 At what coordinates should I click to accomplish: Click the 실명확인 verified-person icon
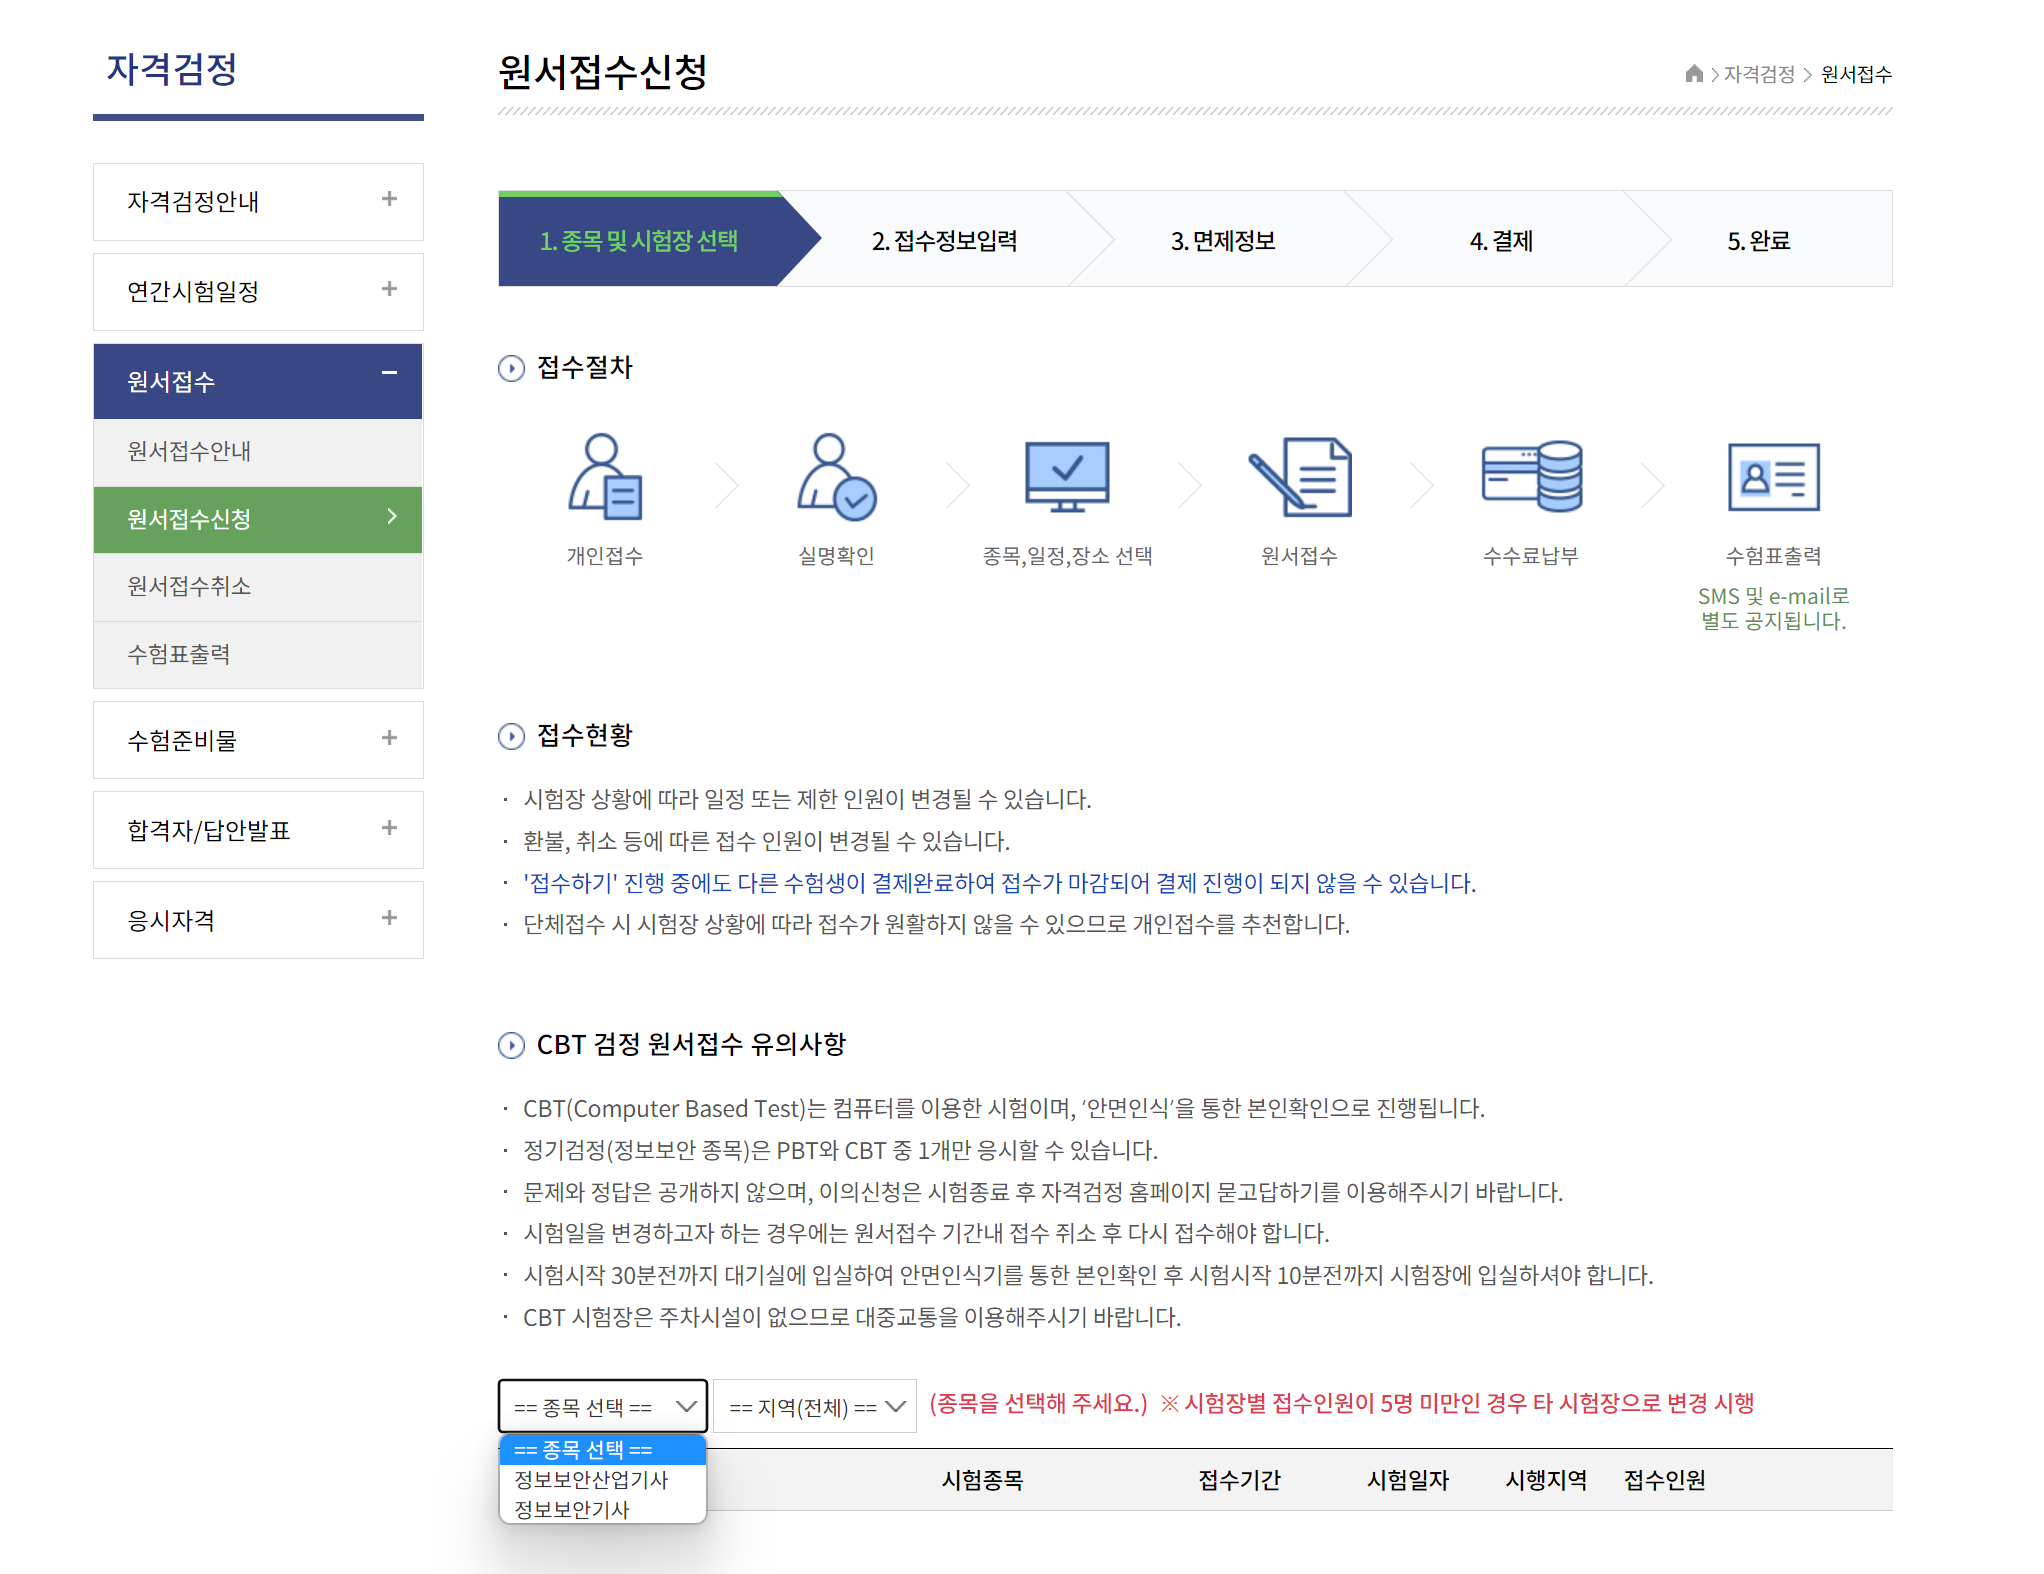836,477
